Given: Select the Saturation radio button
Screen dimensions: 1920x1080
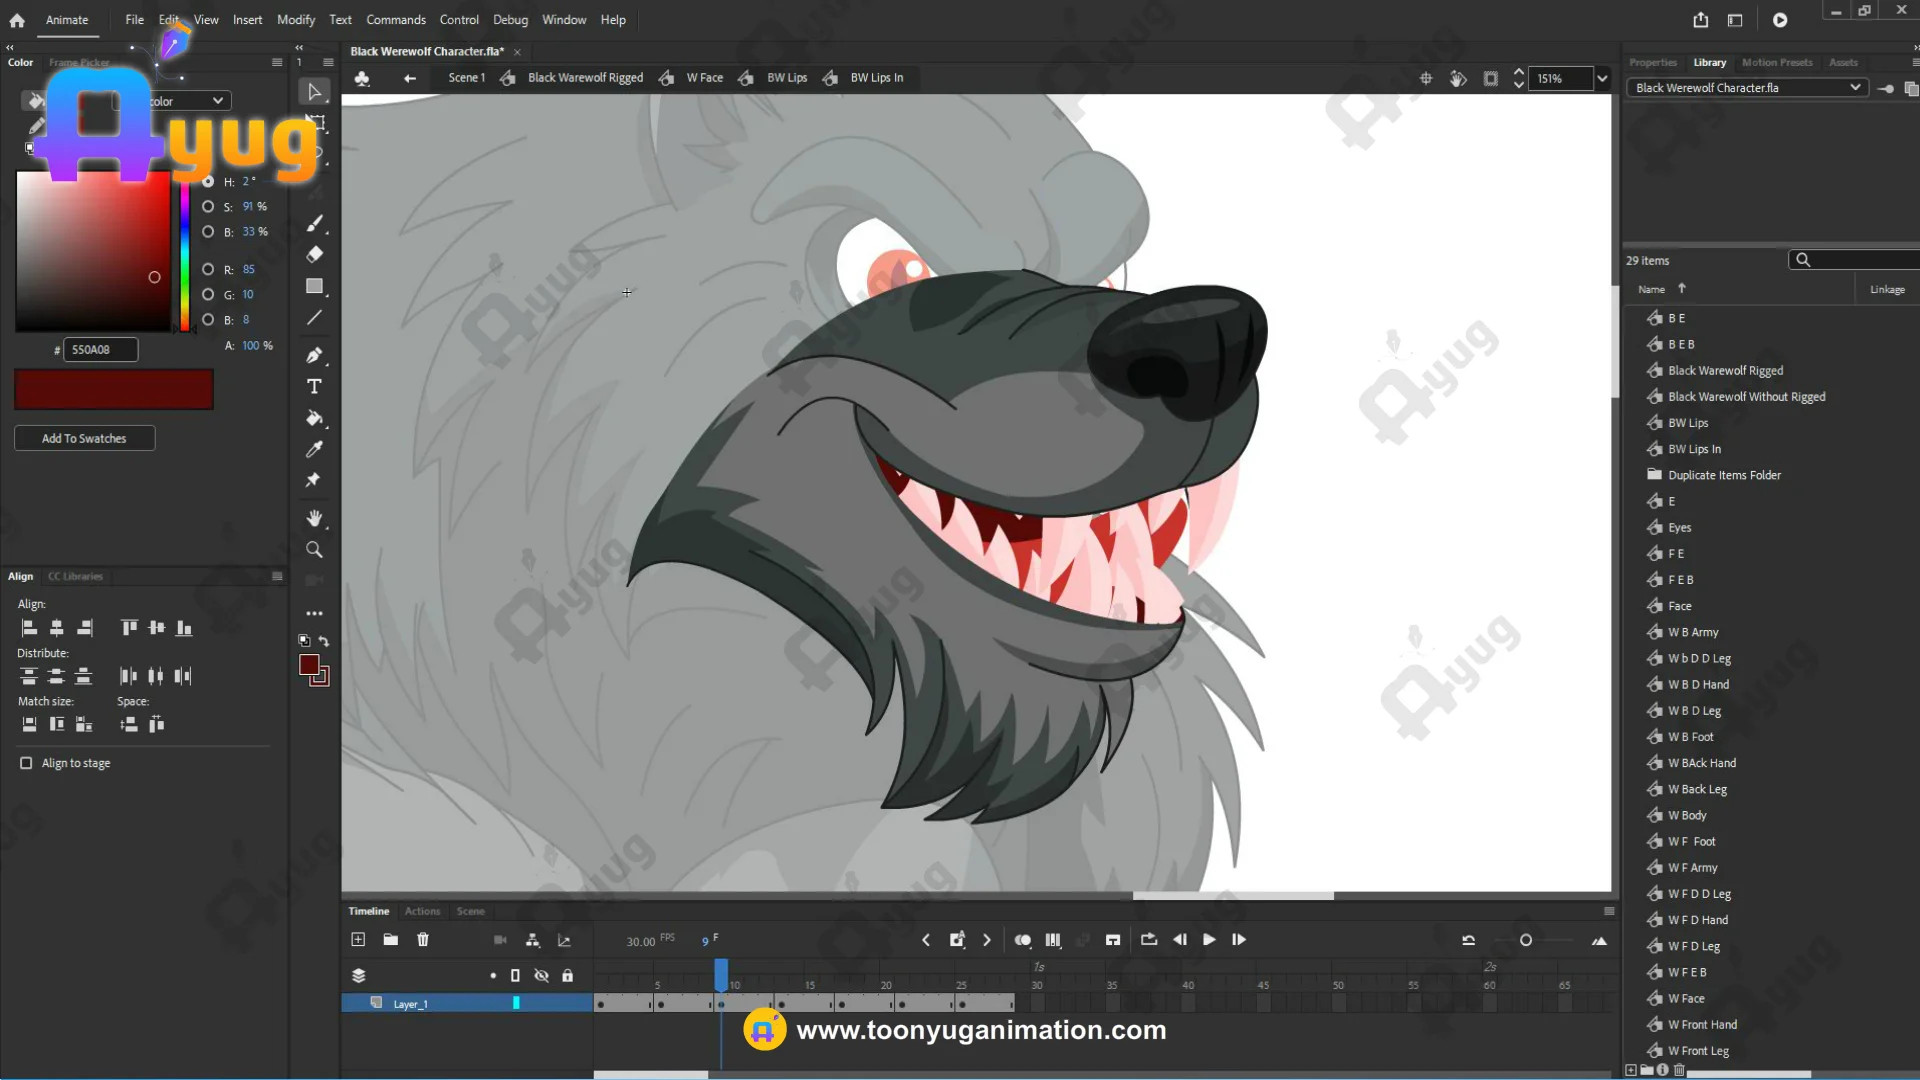Looking at the screenshot, I should coord(208,207).
